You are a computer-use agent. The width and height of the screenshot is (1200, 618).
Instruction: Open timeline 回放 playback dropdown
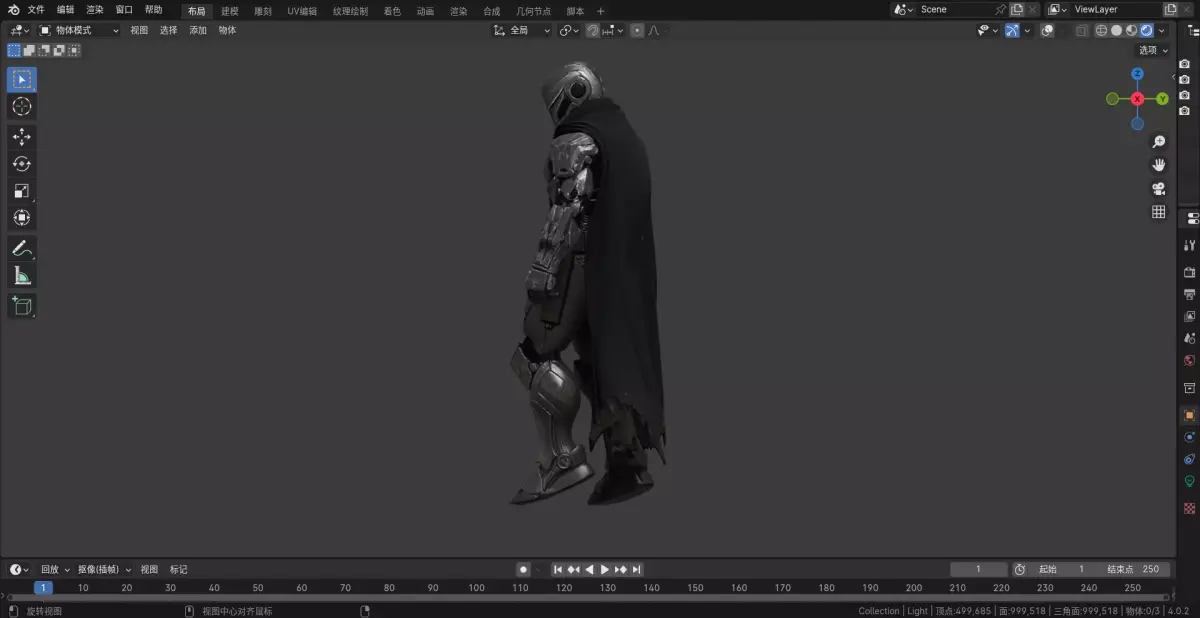pyautogui.click(x=54, y=569)
